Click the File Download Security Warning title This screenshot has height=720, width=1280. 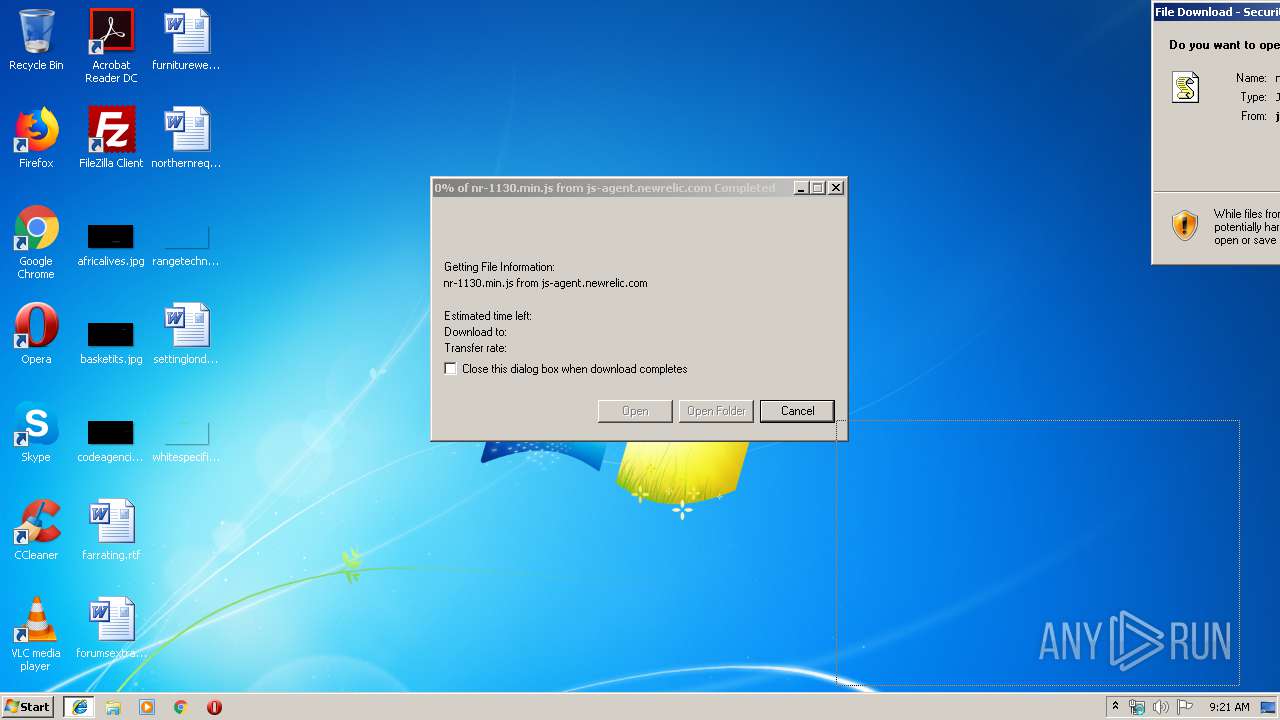click(1217, 12)
